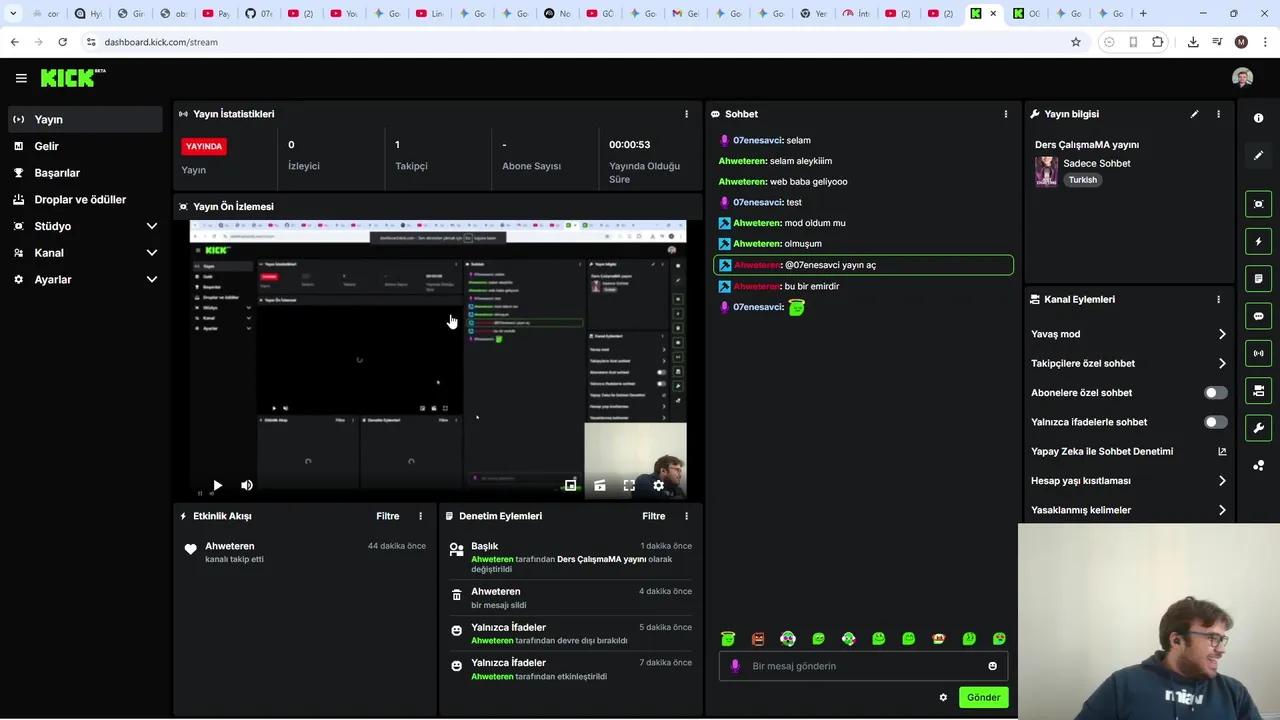1280x720 pixels.
Task: Toggle Abonelere özel sohbet switch
Action: pos(1215,393)
